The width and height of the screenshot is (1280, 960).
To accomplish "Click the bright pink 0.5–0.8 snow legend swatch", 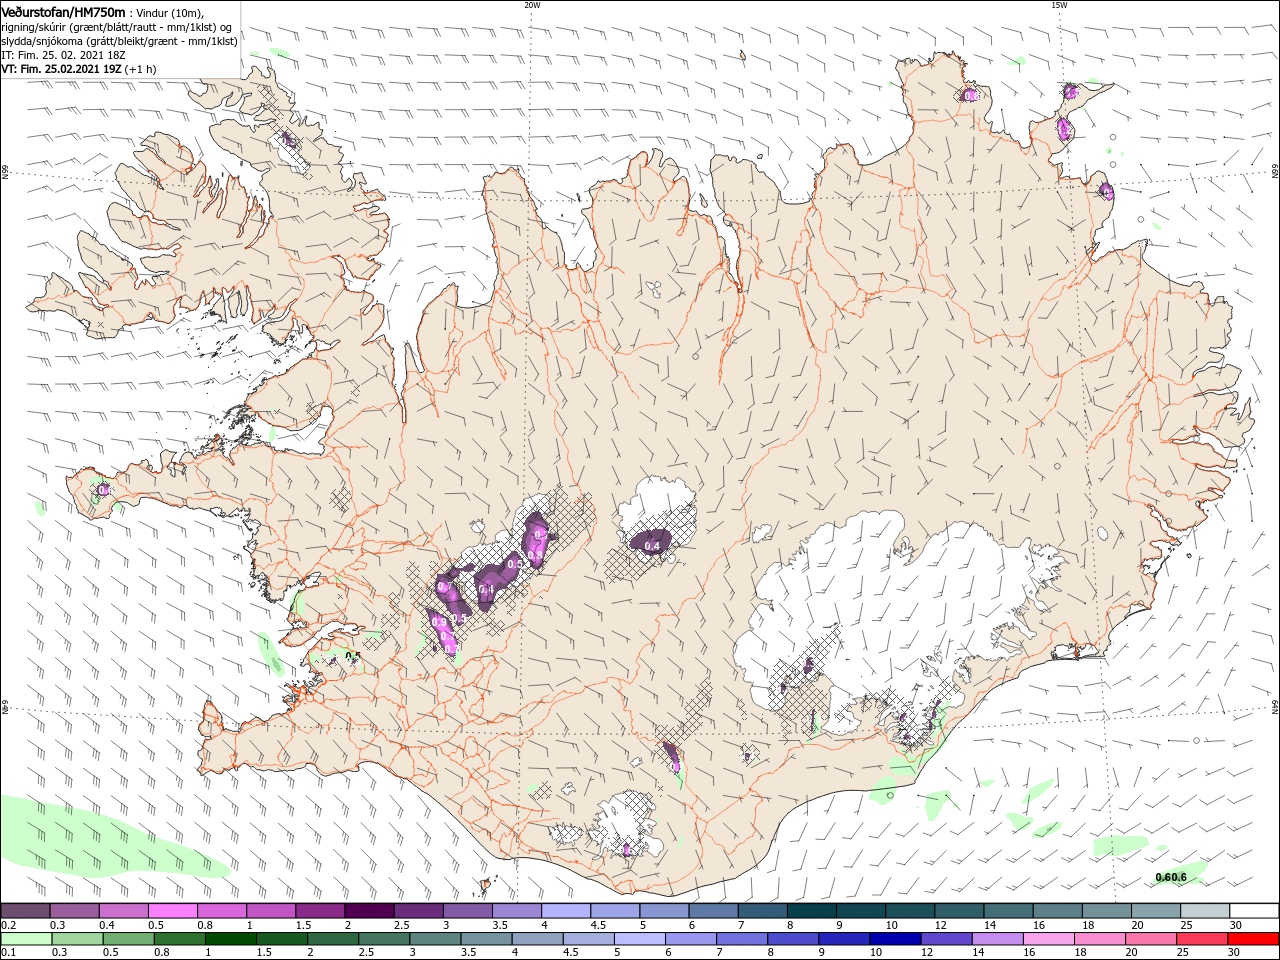I will [172, 911].
